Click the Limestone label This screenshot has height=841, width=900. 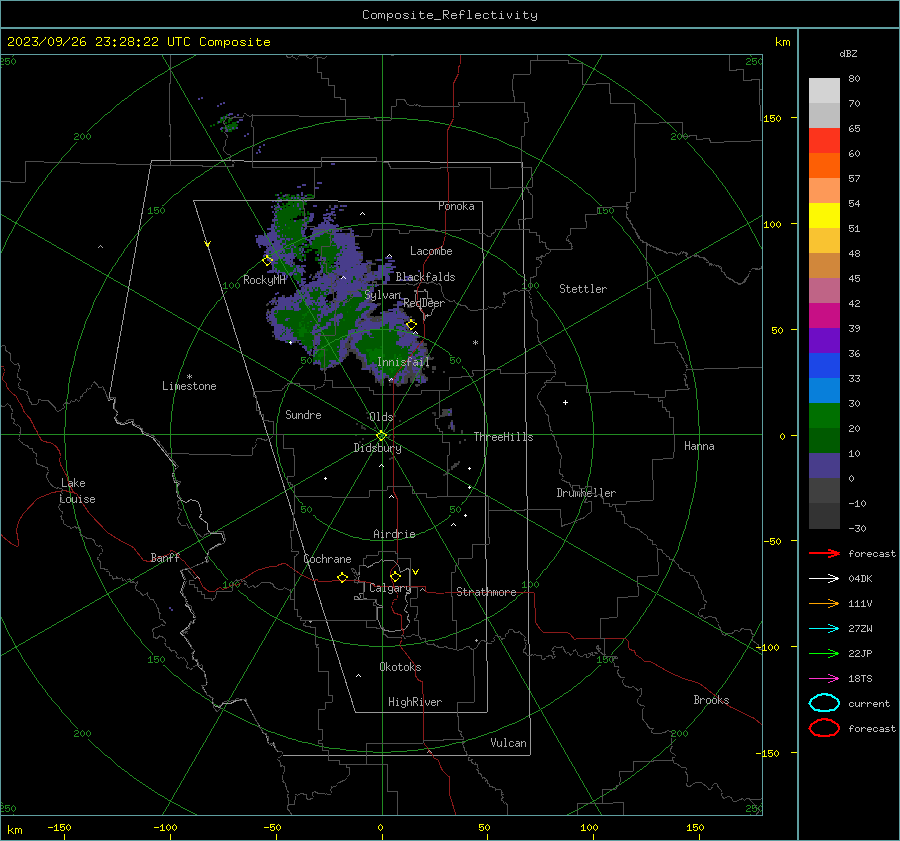tap(189, 386)
